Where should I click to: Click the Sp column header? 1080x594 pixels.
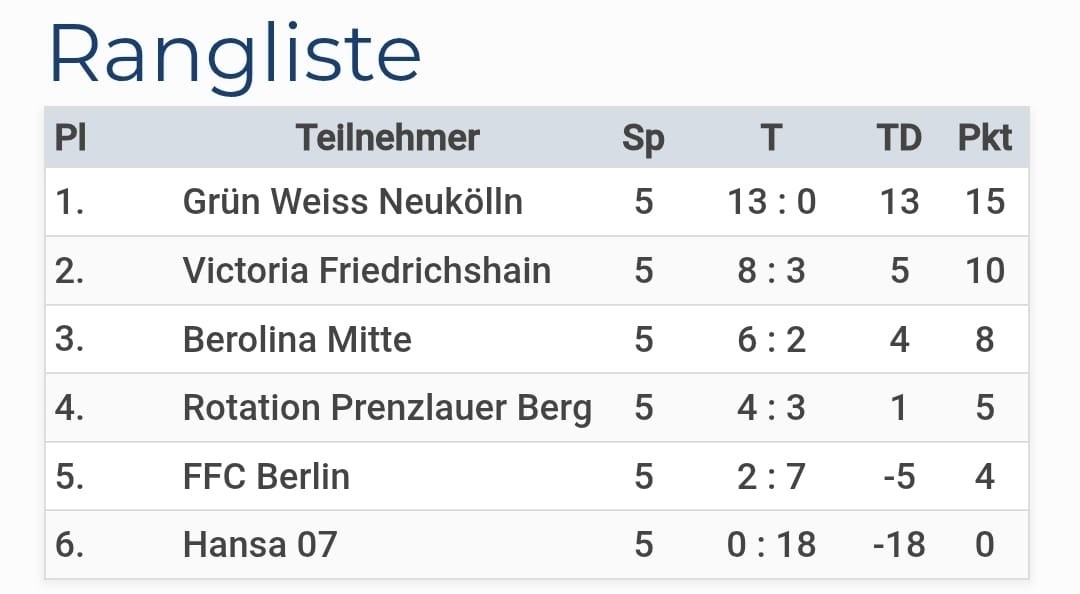click(643, 138)
